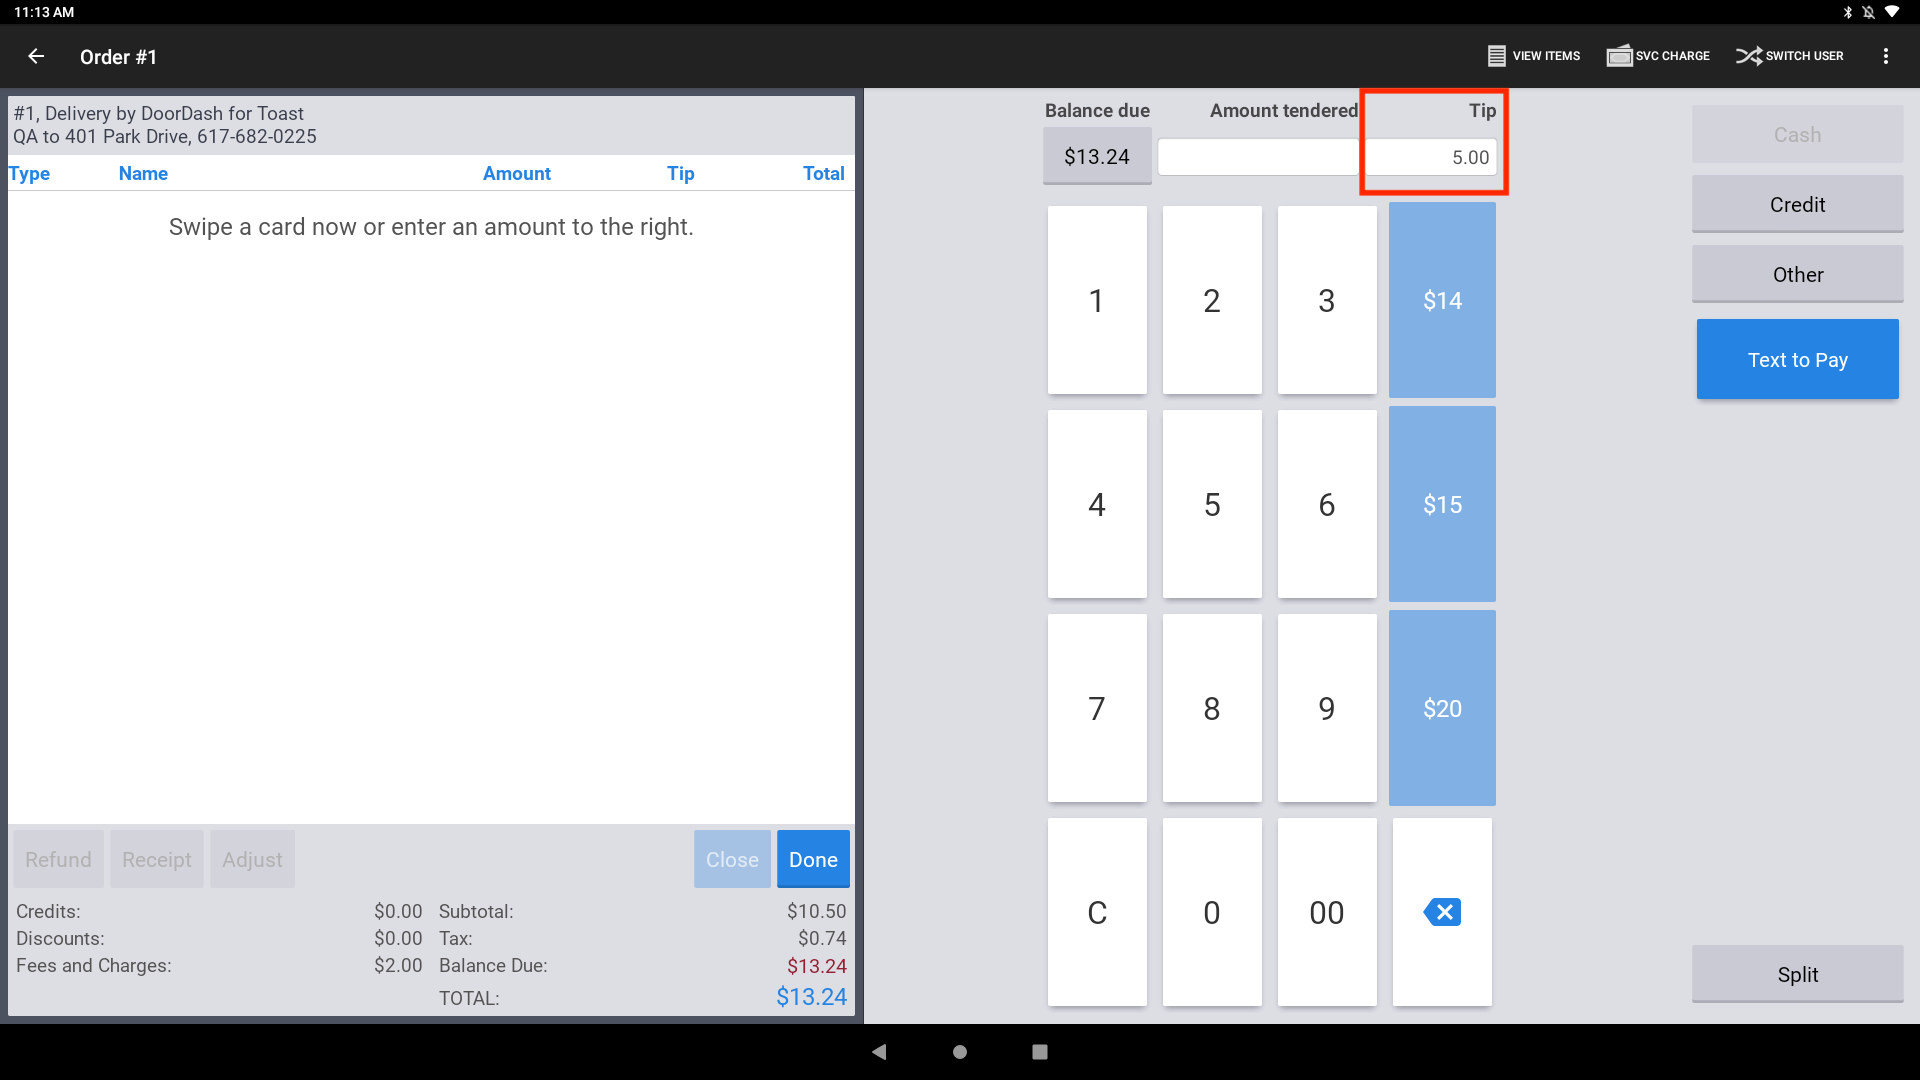Tender a quick amount of $15
Viewport: 1920px width, 1080px height.
click(x=1441, y=504)
